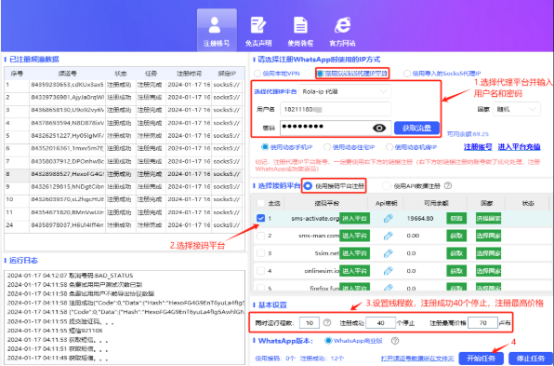The width and height of the screenshot is (554, 366).
Task: Edit API key for 5sim.net pencil icon
Action: [x=388, y=253]
